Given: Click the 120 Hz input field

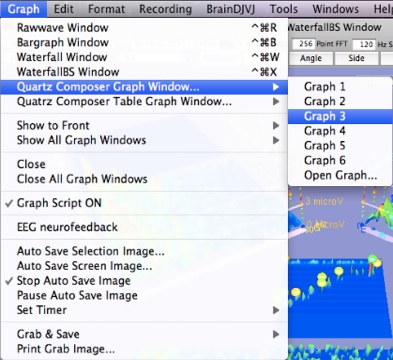Looking at the screenshot, I should 363,44.
